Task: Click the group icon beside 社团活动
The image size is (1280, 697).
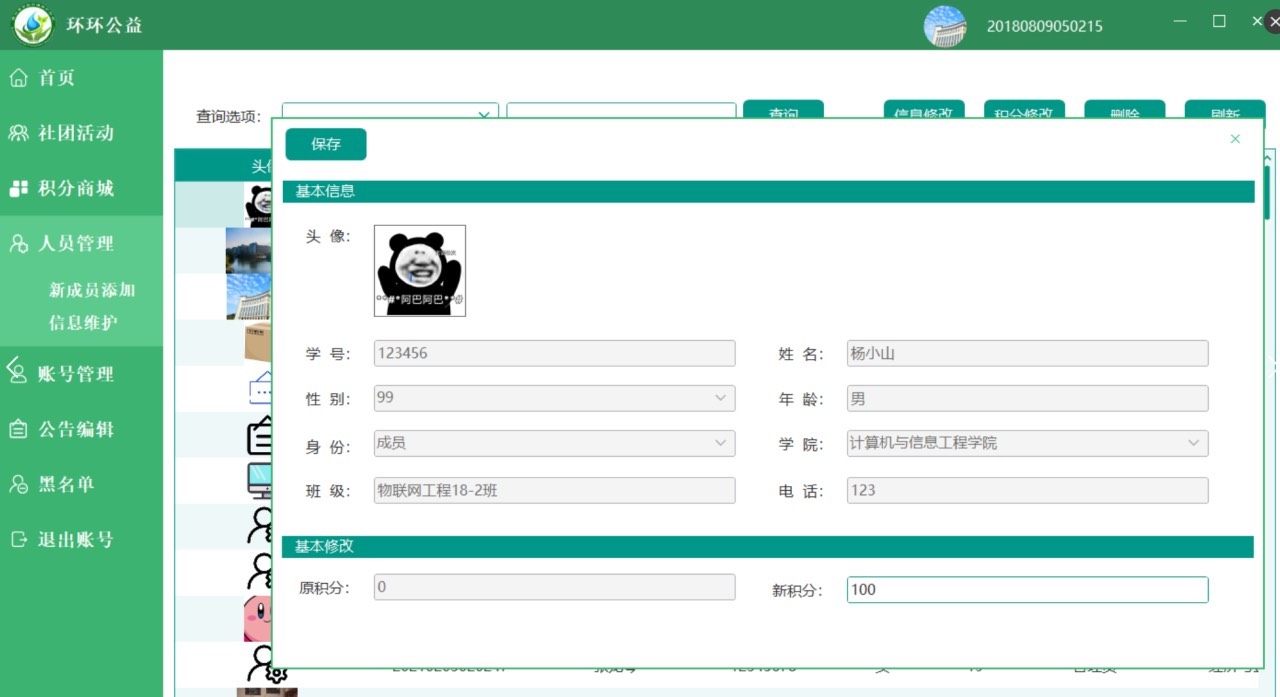Action: tap(18, 133)
